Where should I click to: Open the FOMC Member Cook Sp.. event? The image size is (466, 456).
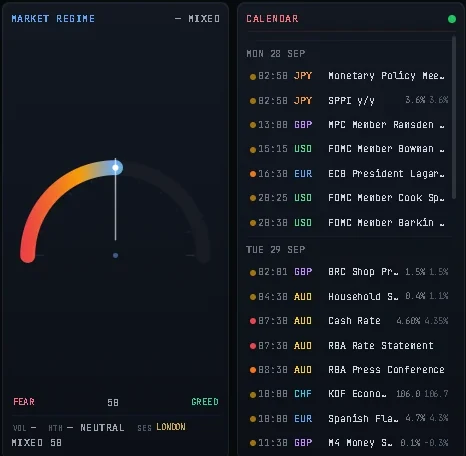[349, 198]
